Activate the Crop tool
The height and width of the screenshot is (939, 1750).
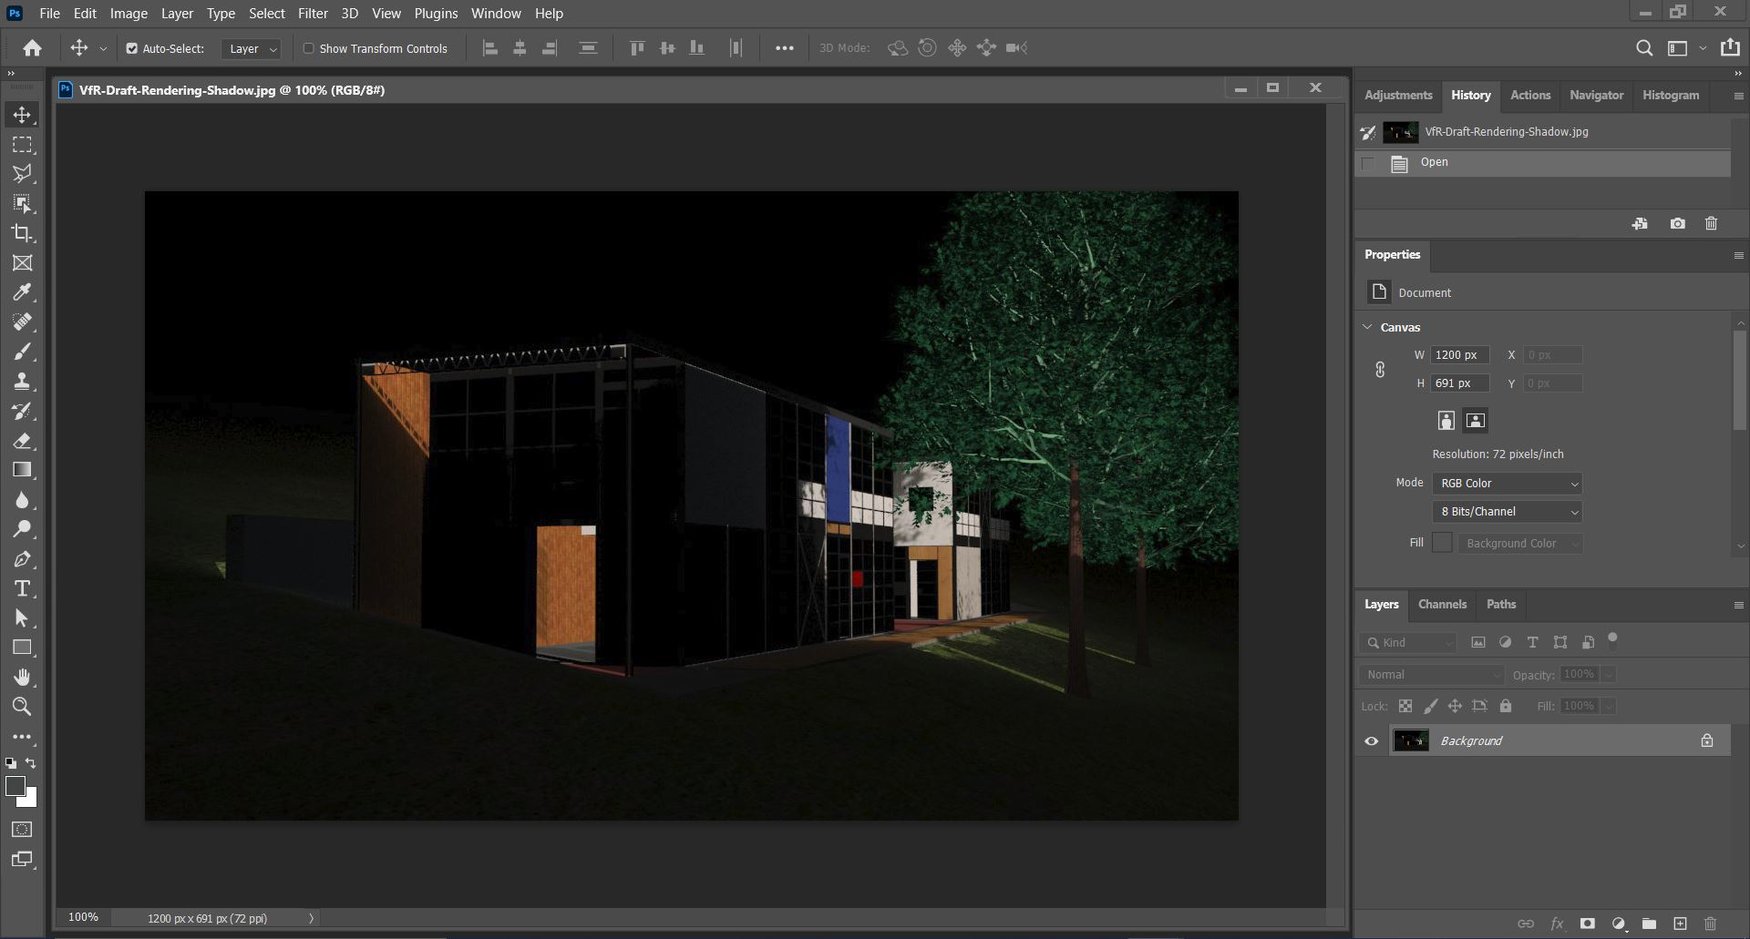pos(21,233)
